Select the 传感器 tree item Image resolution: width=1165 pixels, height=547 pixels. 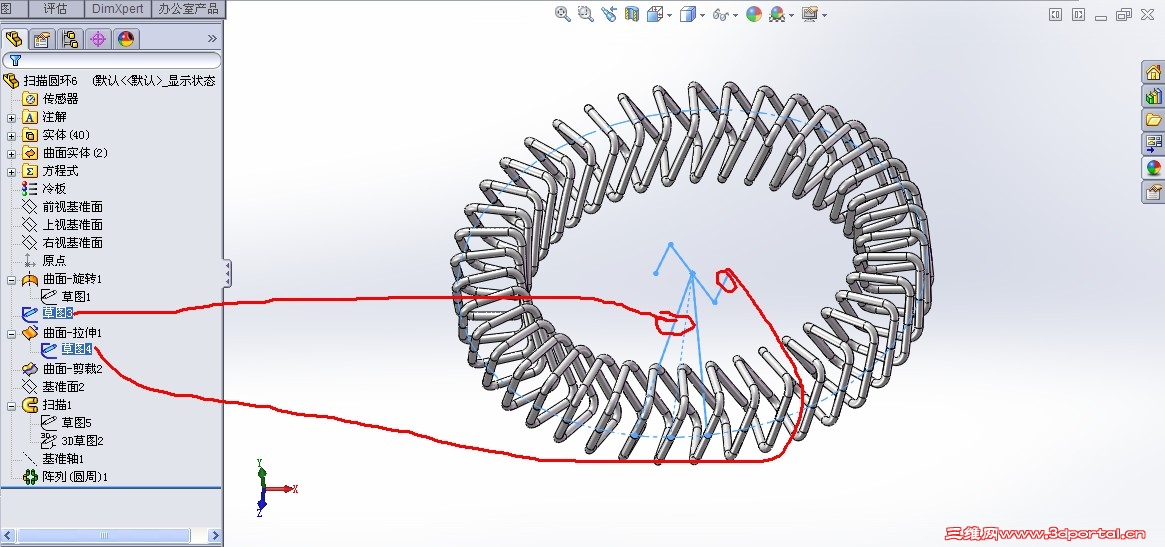(x=60, y=98)
